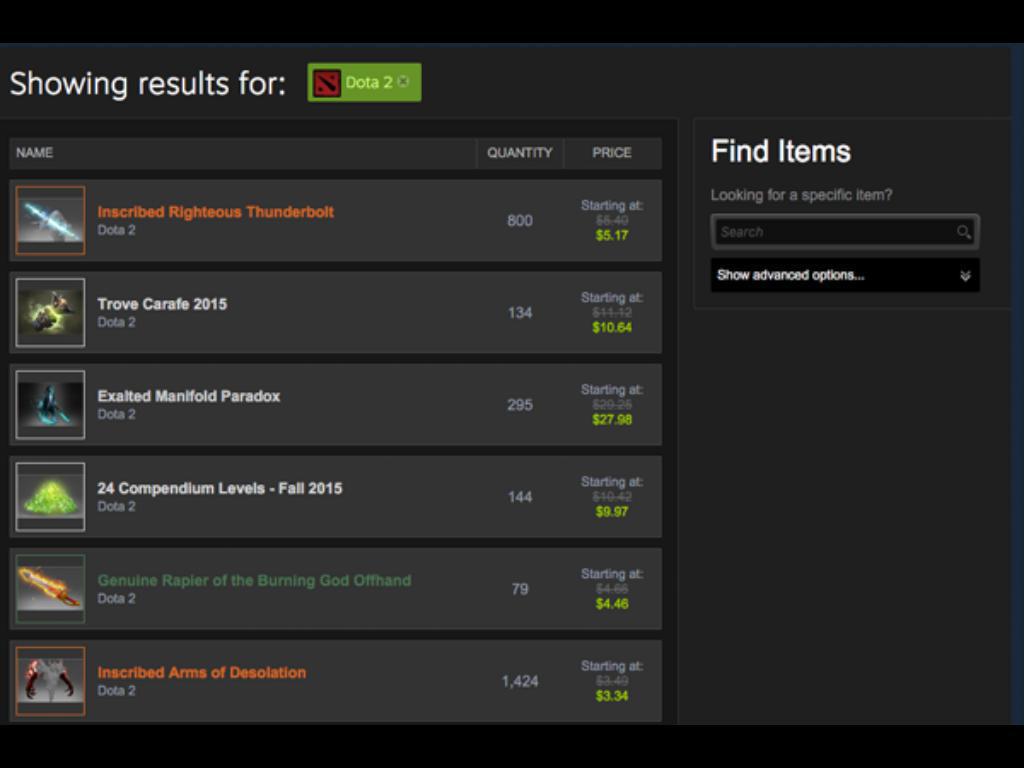Click the $27.98 price of Exalted Manifold Paradox
1024x768 pixels.
click(x=612, y=420)
